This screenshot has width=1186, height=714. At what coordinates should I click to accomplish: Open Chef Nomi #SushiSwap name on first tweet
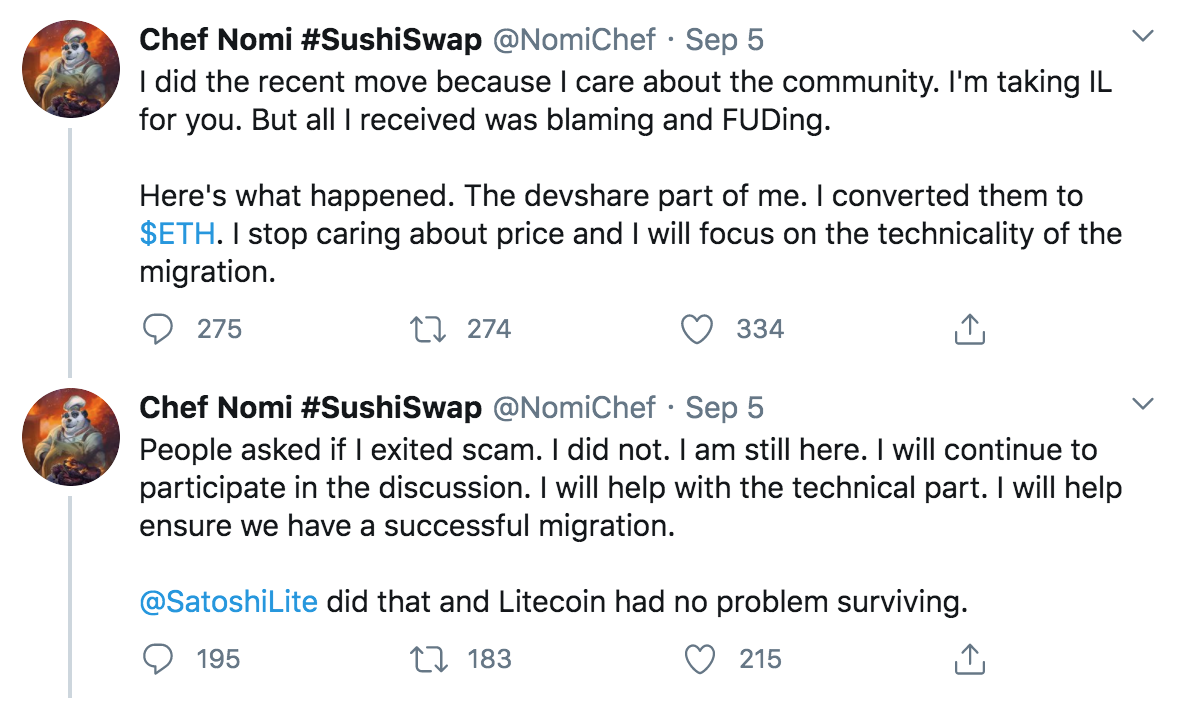pos(311,39)
